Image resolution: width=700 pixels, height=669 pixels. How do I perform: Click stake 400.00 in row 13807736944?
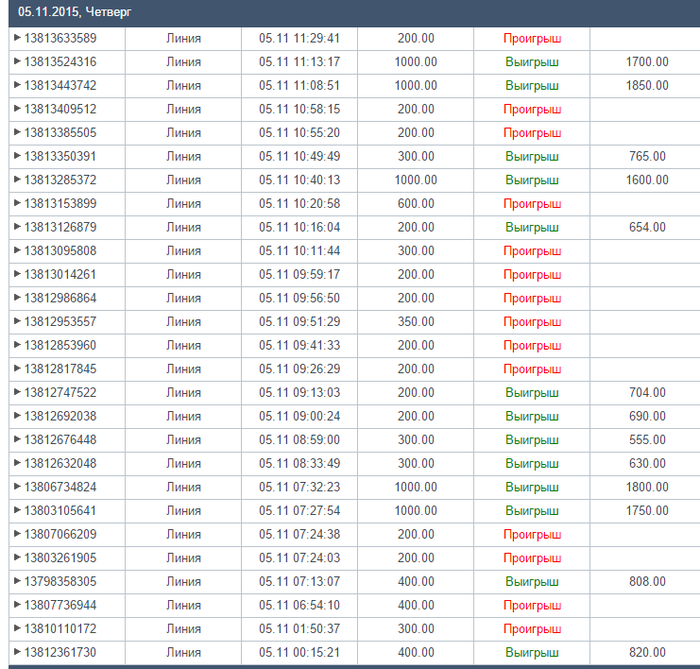pyautogui.click(x=416, y=606)
